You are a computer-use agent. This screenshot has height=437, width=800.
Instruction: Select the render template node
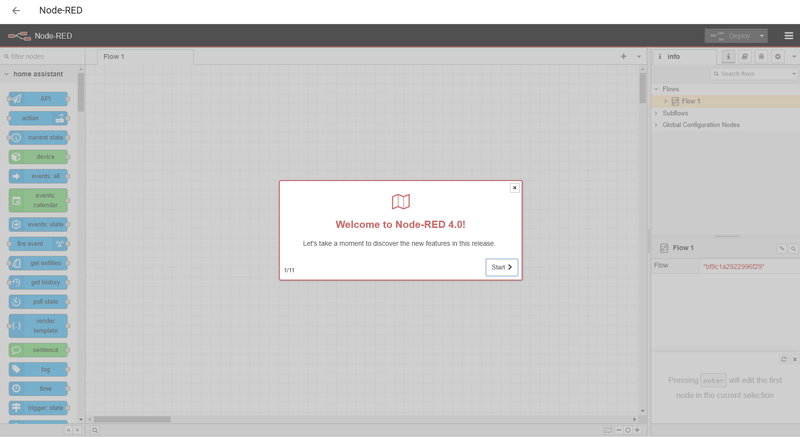click(x=38, y=326)
